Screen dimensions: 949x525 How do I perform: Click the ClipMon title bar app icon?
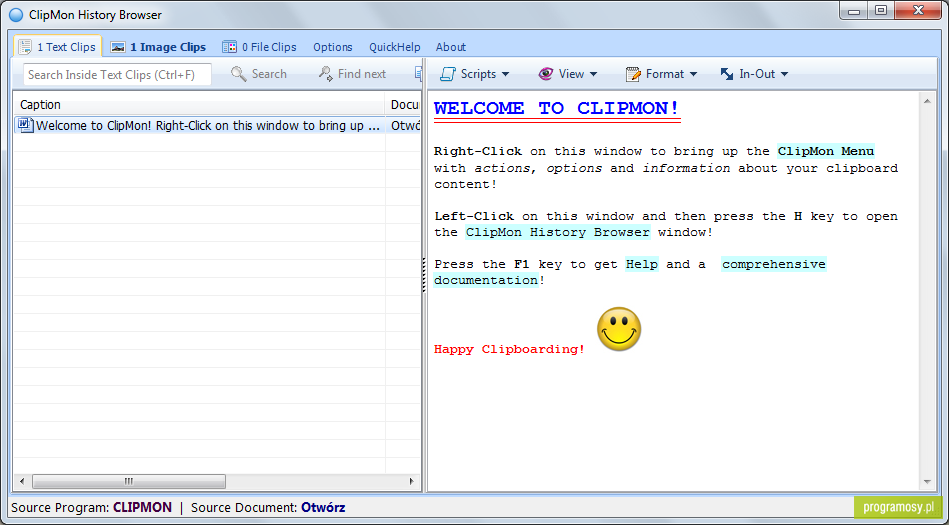tap(17, 15)
